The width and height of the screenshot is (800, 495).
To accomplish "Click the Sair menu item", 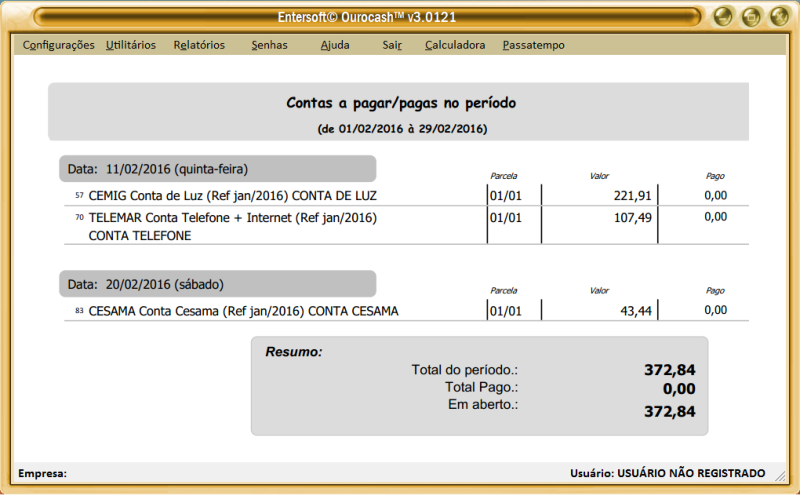I will pos(392,45).
